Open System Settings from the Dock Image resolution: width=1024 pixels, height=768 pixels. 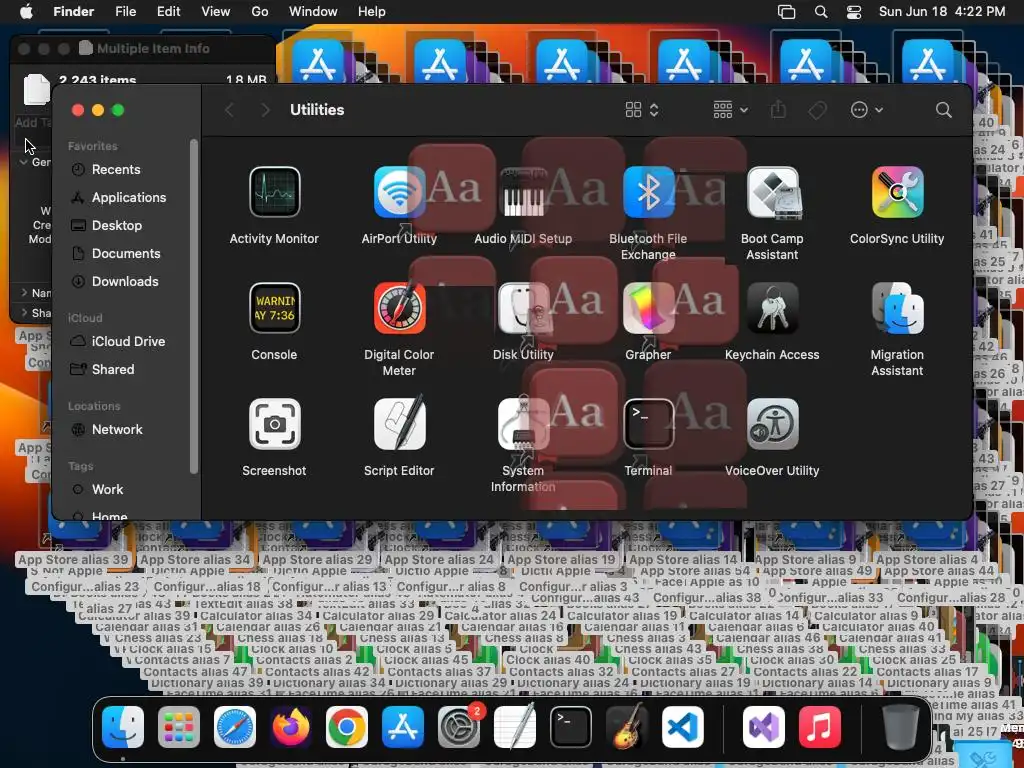459,727
